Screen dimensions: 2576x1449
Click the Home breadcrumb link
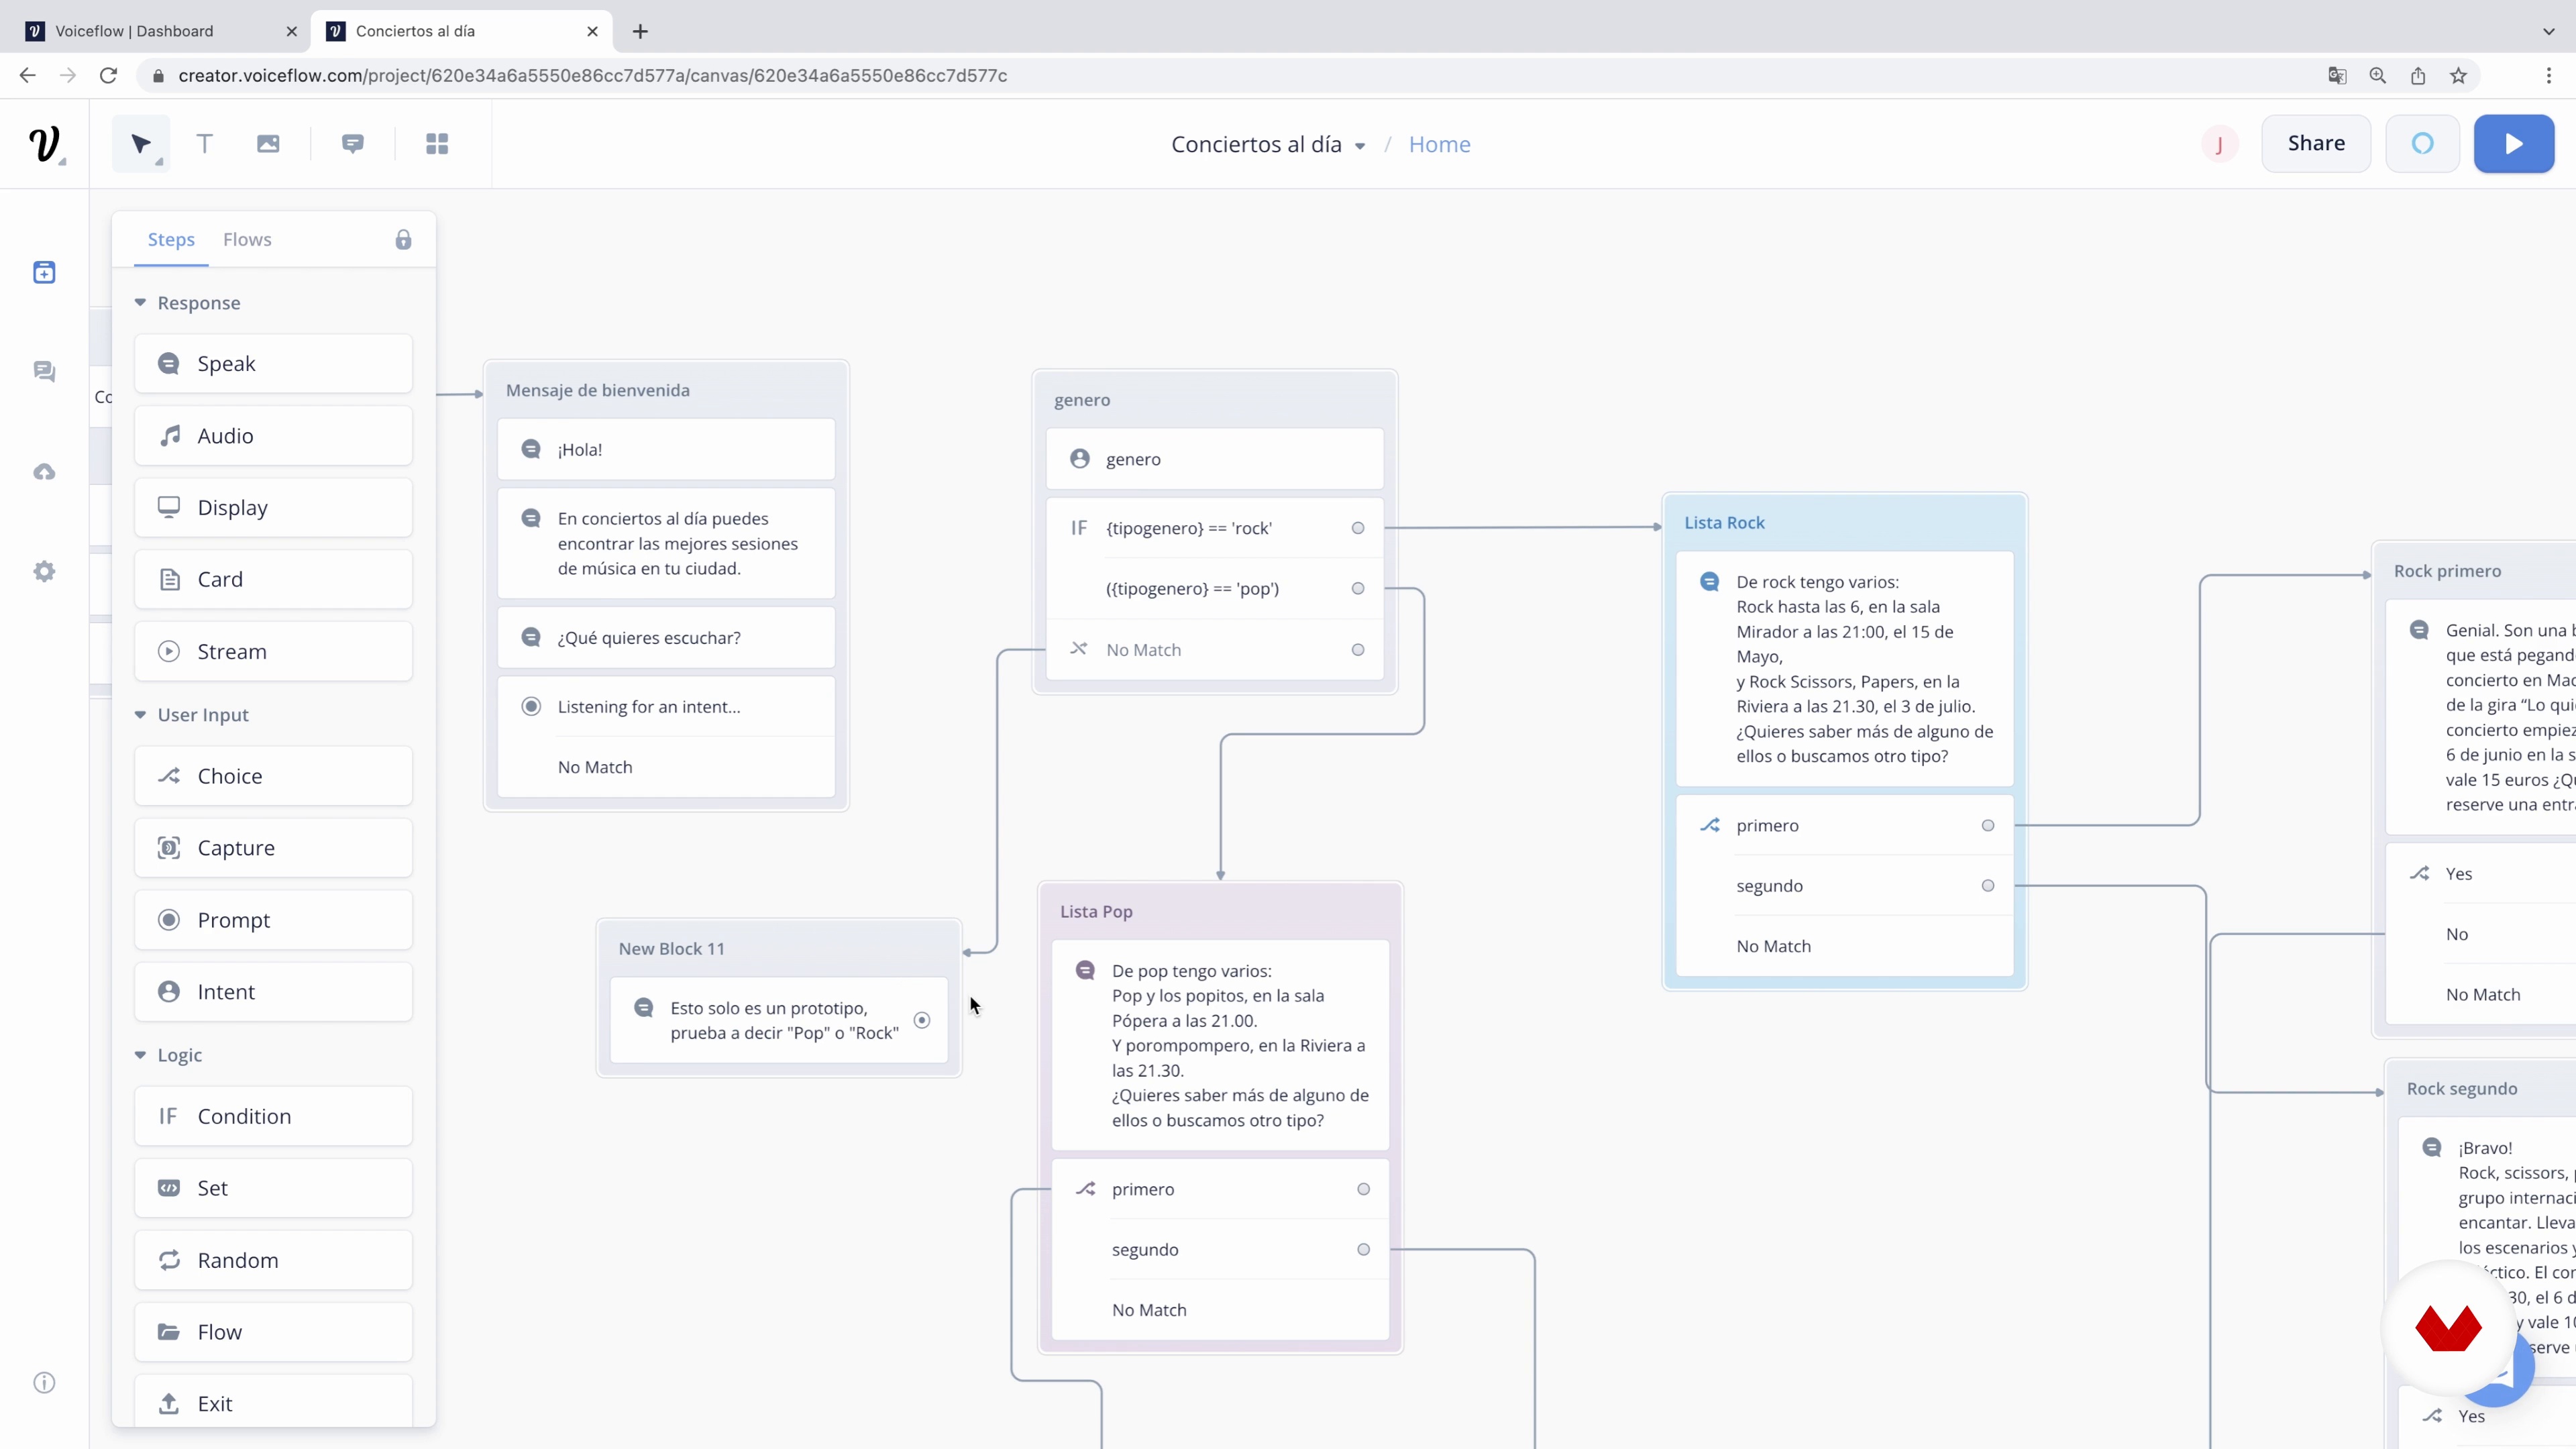(x=1439, y=145)
